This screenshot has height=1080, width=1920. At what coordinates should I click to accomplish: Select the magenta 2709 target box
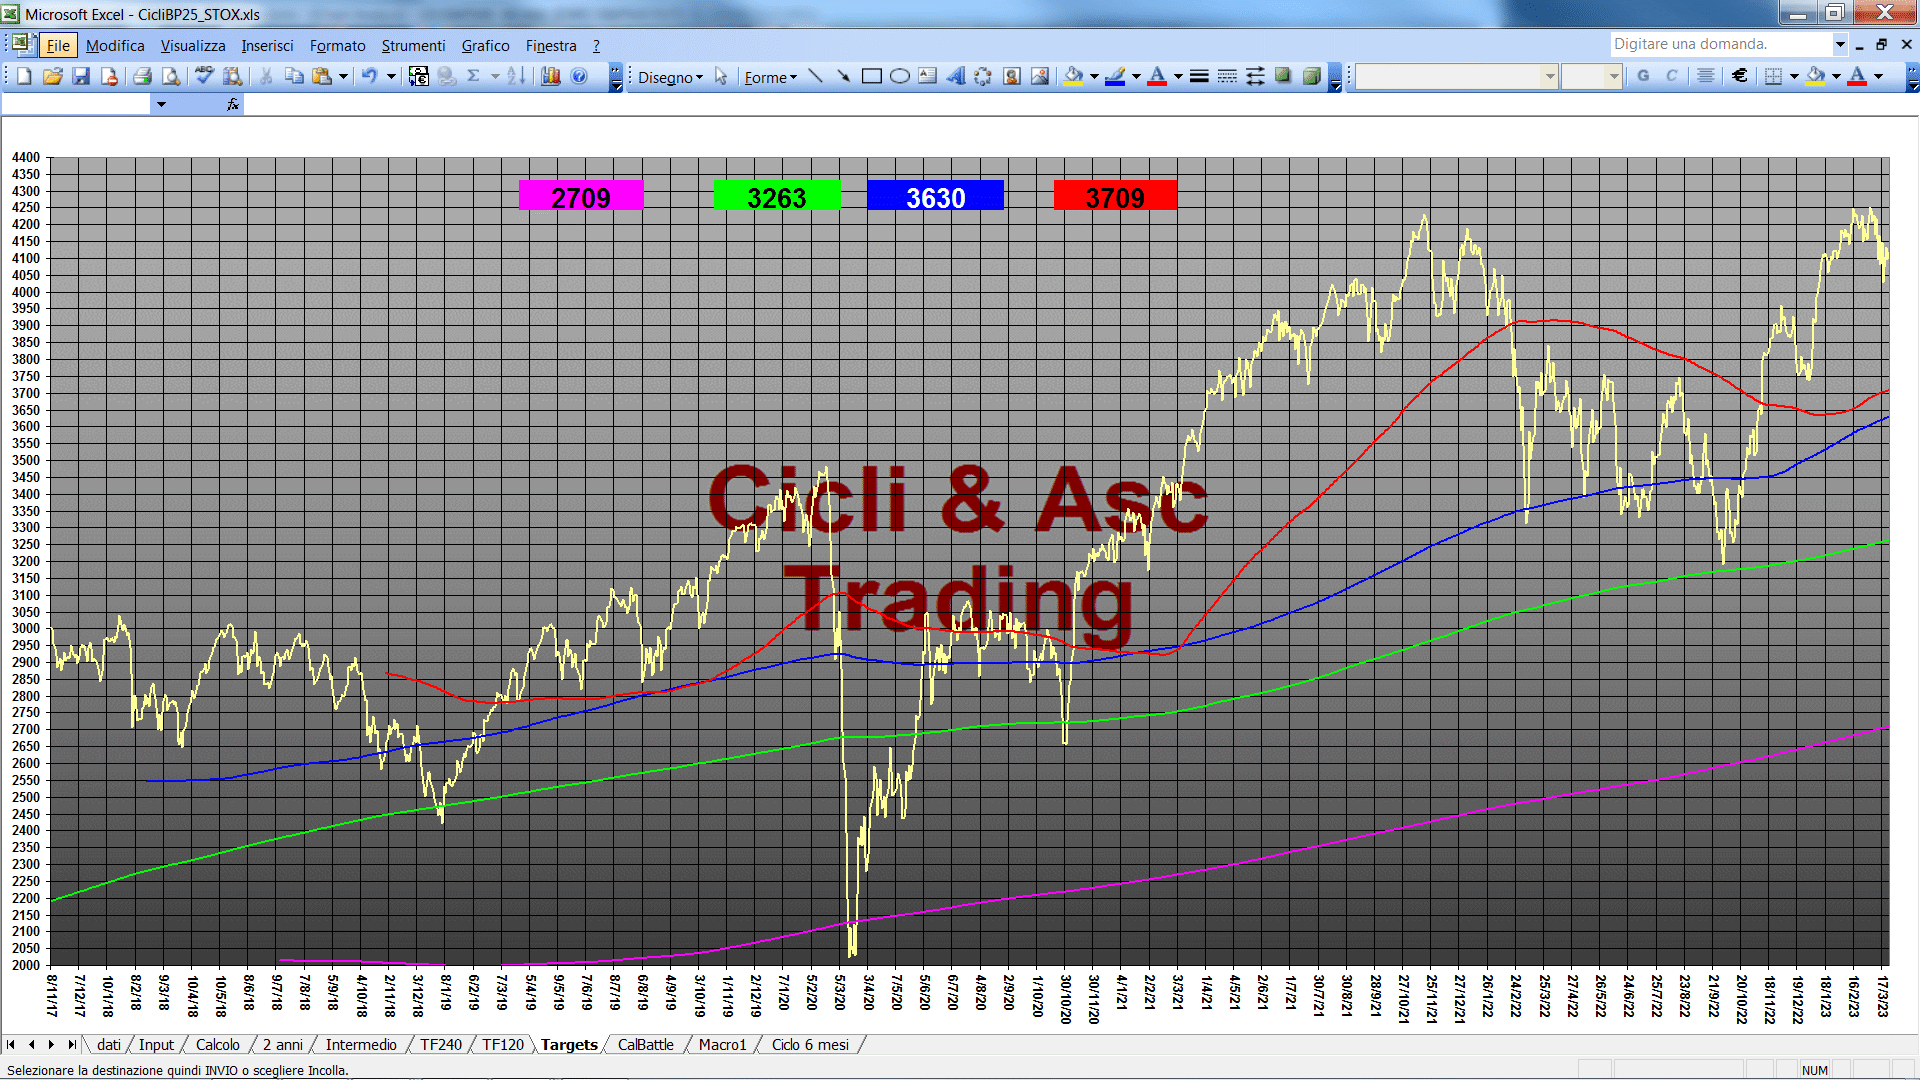(581, 196)
